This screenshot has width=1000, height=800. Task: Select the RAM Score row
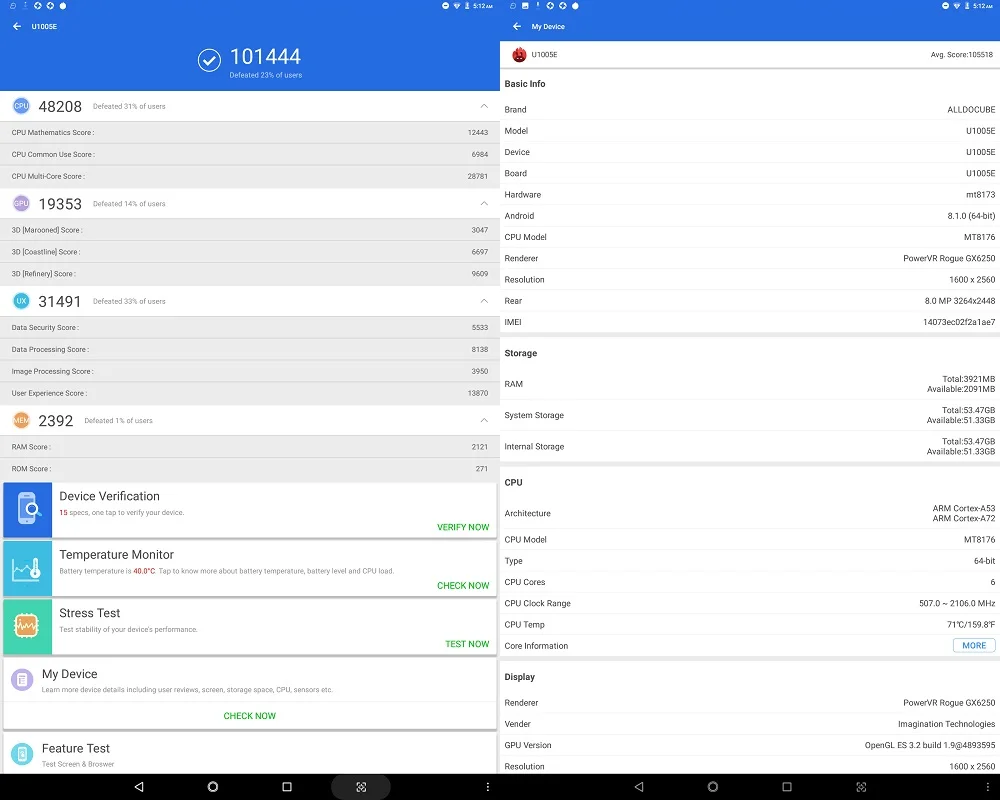pyautogui.click(x=250, y=447)
